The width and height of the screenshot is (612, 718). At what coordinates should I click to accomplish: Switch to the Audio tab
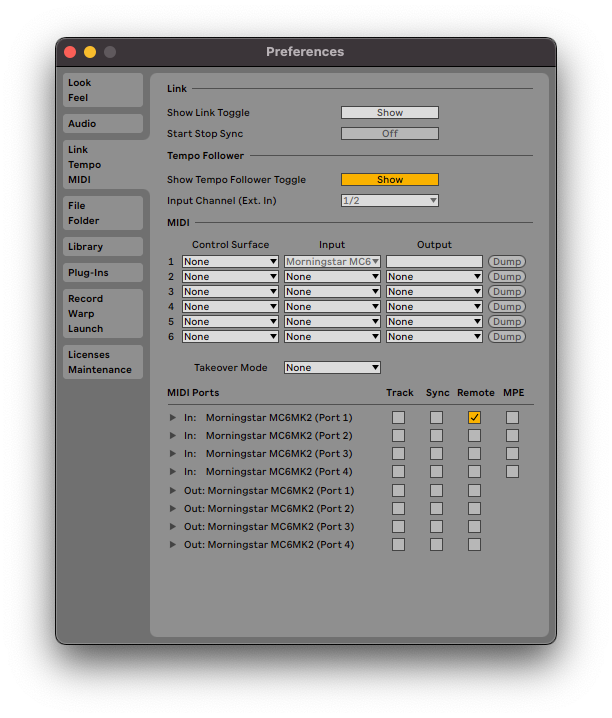point(103,124)
